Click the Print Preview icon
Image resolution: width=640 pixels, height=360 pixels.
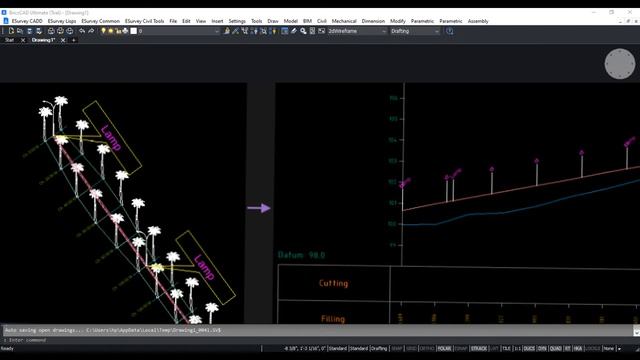point(60,31)
